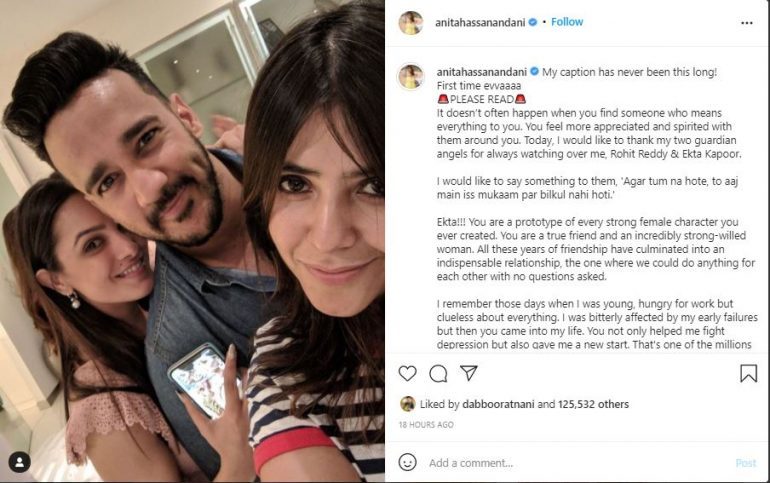Click the Post comment button
Image resolution: width=770 pixels, height=483 pixels.
pos(746,463)
